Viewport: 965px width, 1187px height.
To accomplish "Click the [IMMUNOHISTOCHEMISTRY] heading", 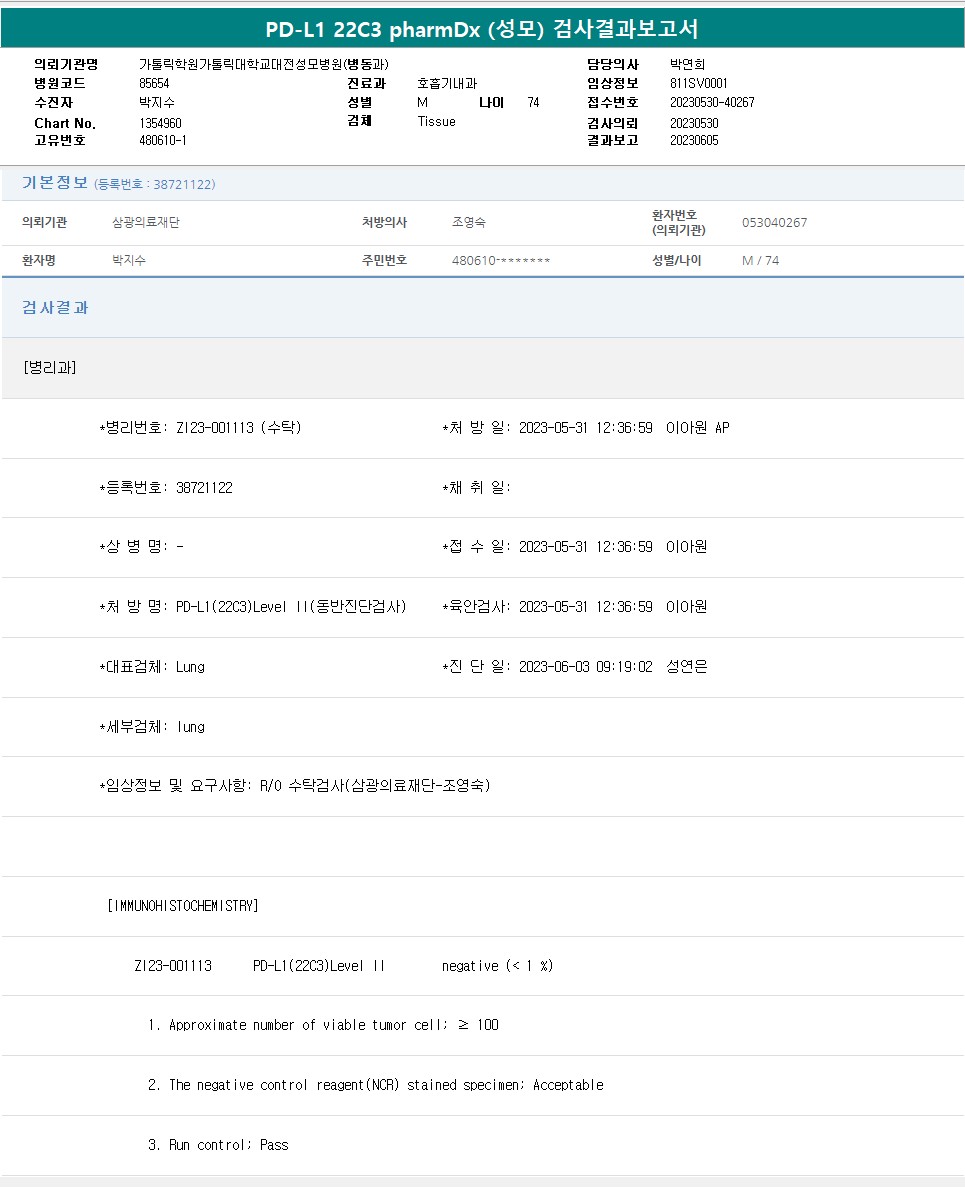I will [x=182, y=906].
